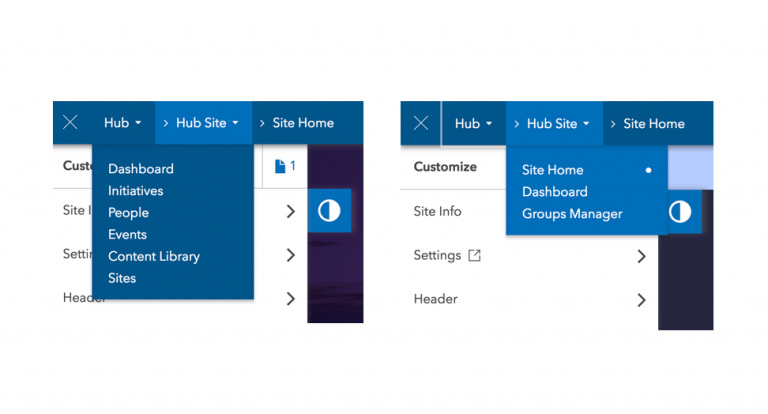Expand the Settings row chevron in right panel

(641, 256)
